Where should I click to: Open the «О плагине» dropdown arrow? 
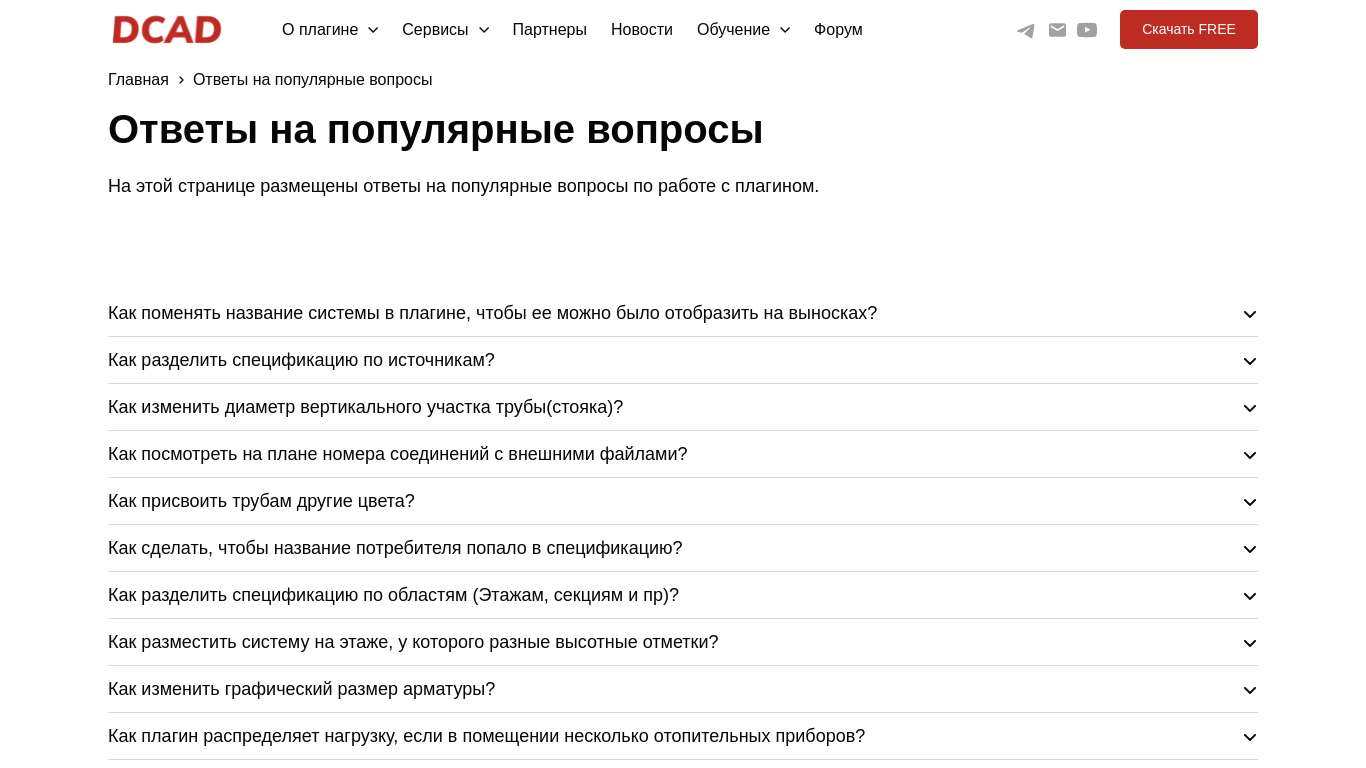373,30
